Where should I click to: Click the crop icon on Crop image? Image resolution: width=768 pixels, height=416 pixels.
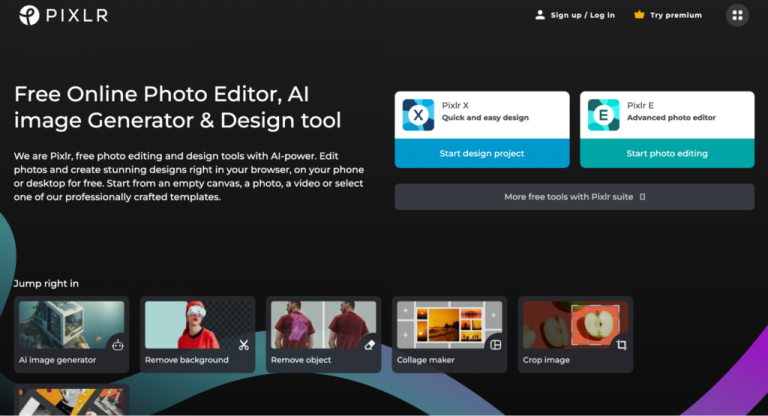(x=621, y=345)
